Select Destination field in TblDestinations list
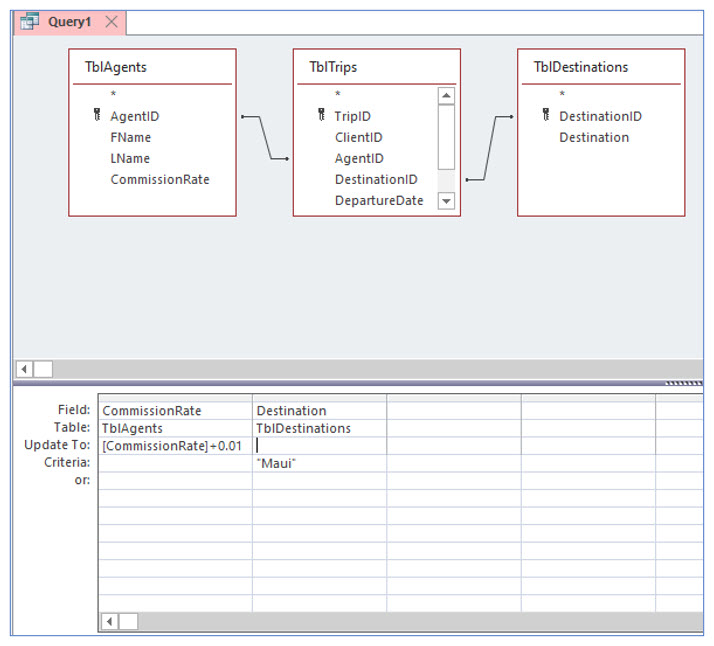This screenshot has height=646, width=714. pos(594,137)
